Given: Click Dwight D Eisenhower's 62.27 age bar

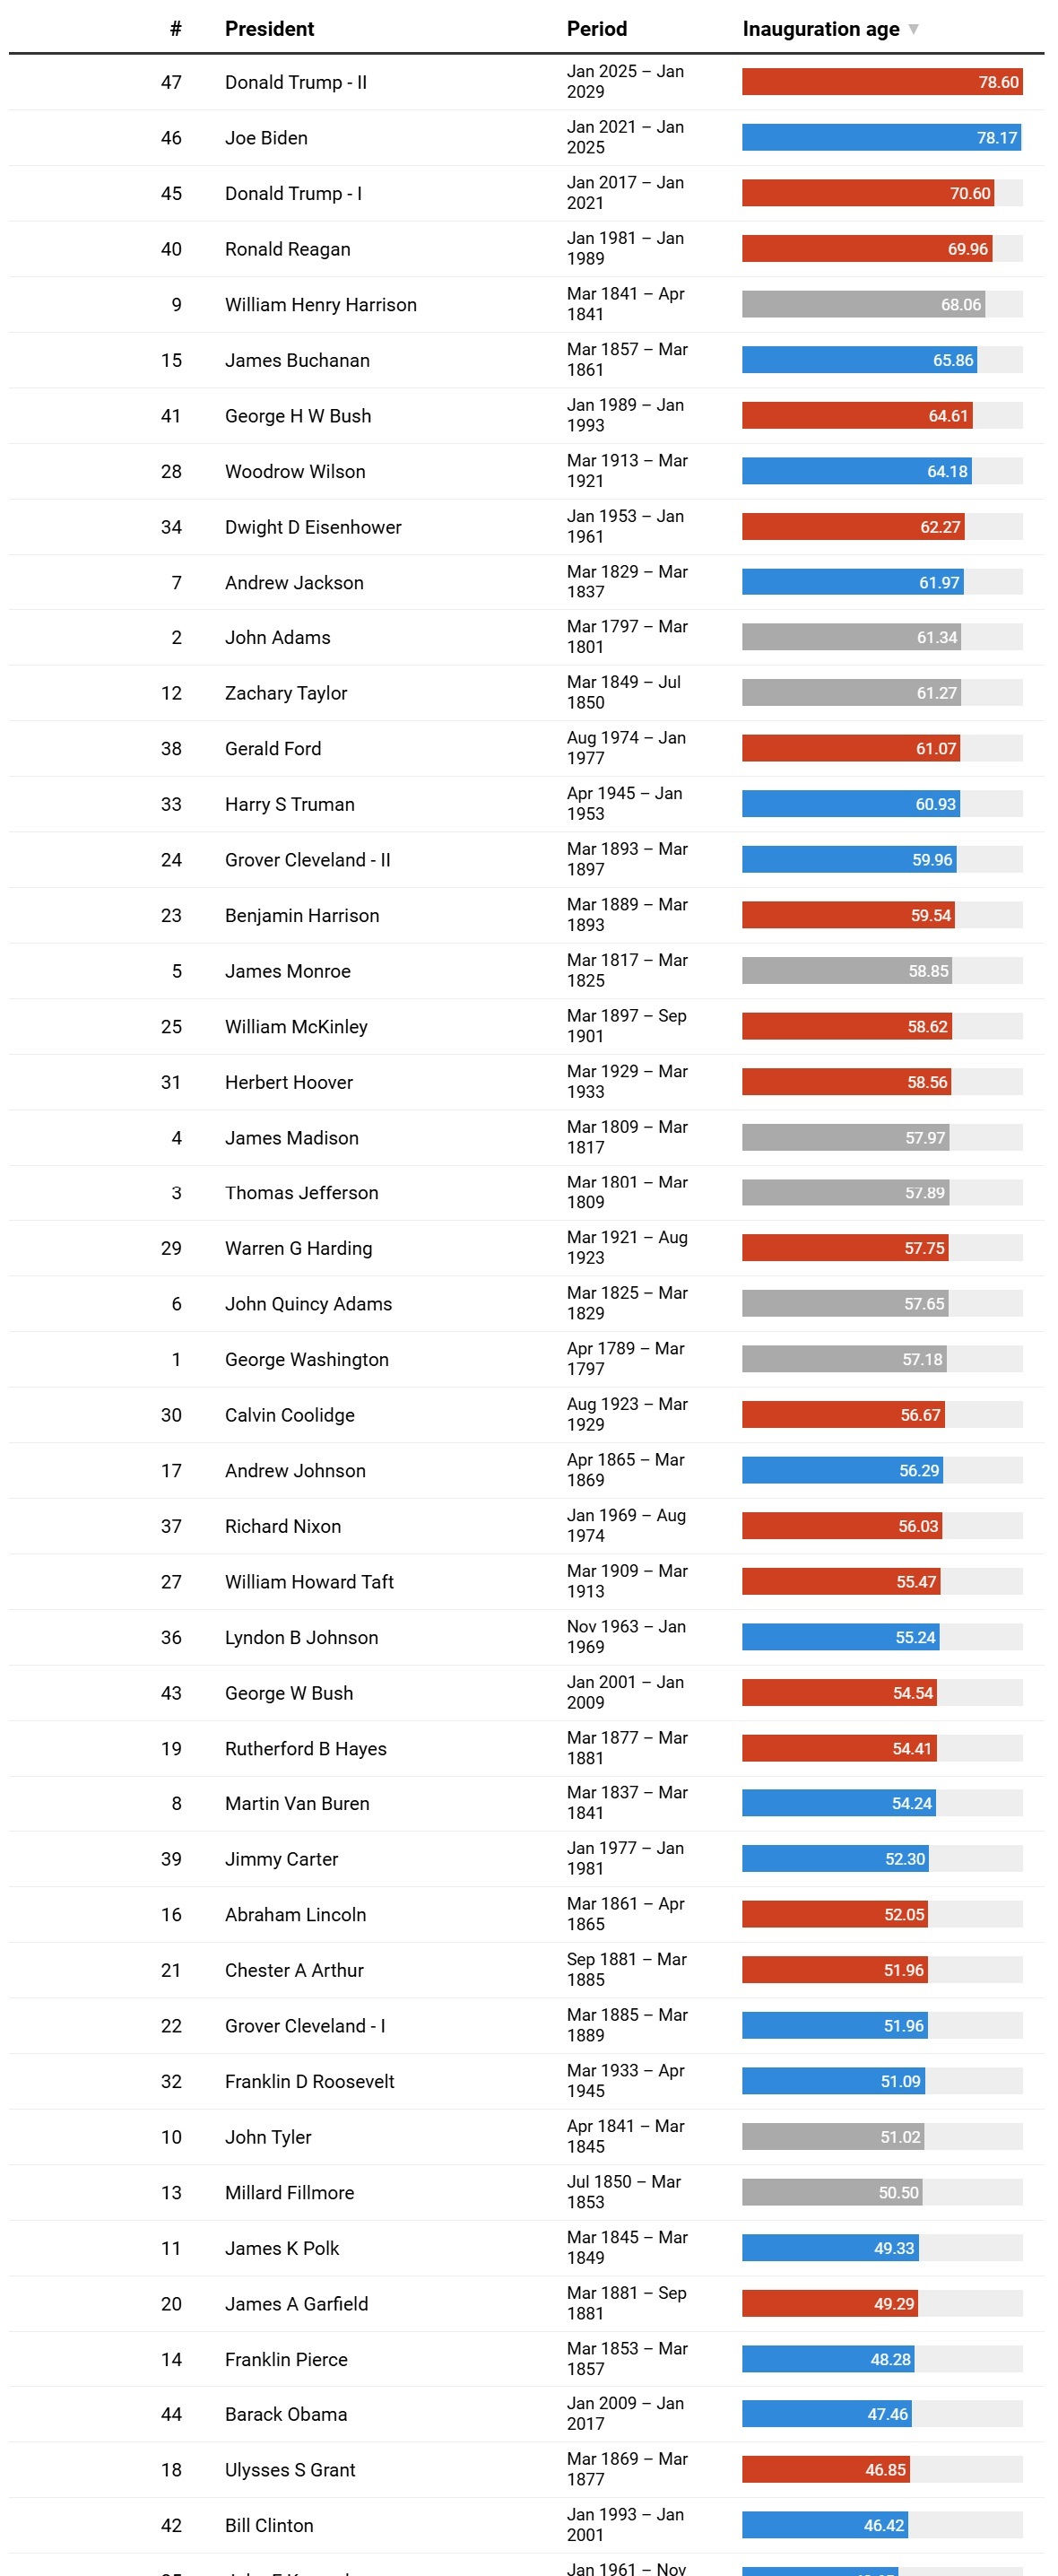Looking at the screenshot, I should click(852, 527).
